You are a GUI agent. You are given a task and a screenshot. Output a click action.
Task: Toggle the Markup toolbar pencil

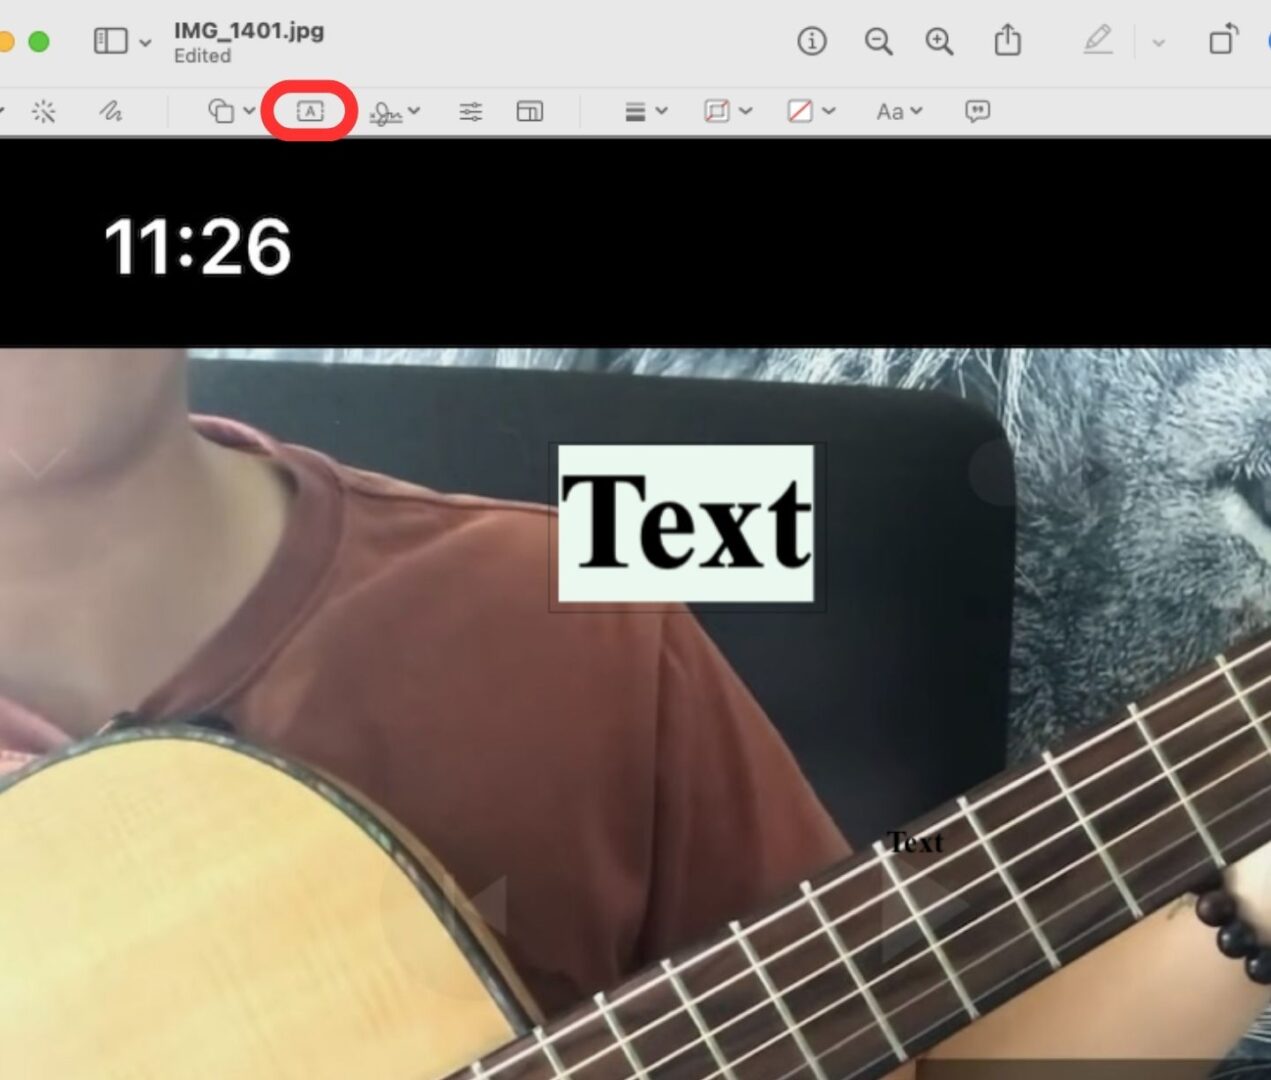pos(1097,42)
